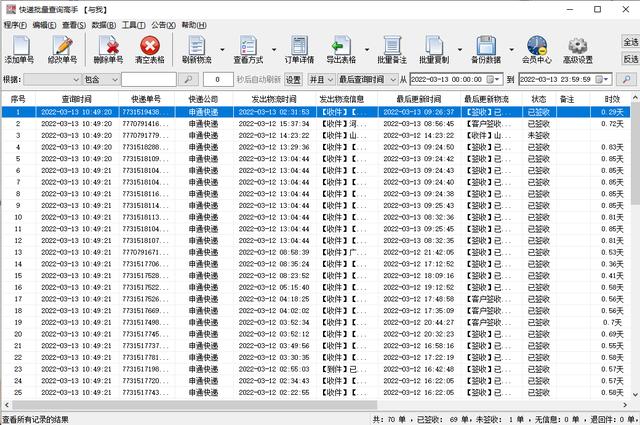Expand the 包含 condition dropdown

(x=111, y=79)
